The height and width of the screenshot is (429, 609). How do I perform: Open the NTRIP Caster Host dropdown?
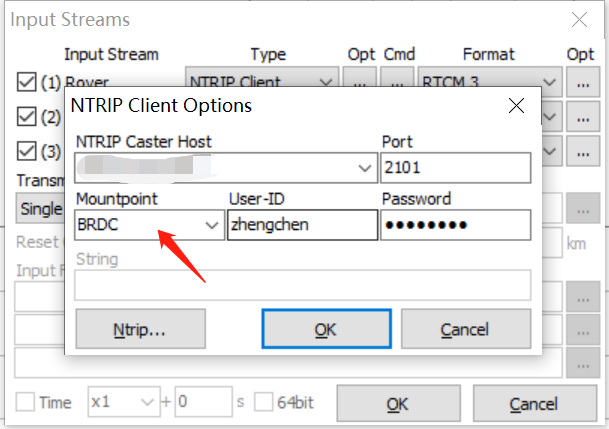[x=364, y=168]
